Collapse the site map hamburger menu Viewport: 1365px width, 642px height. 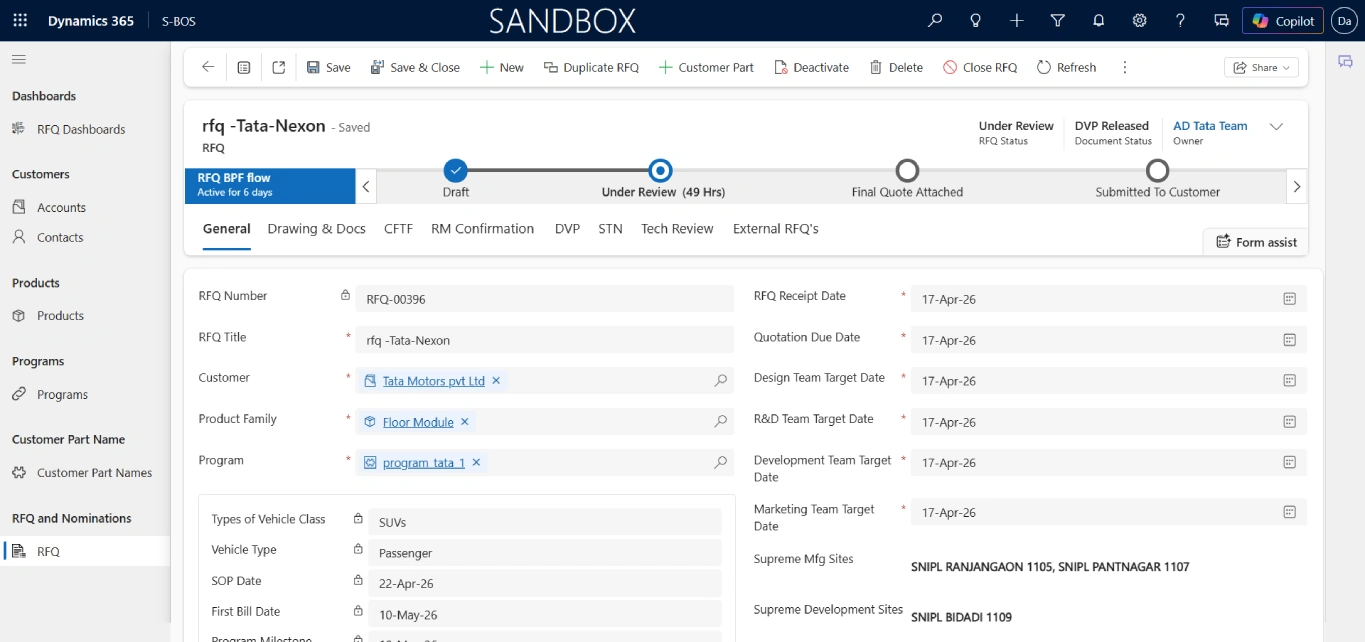coord(18,59)
